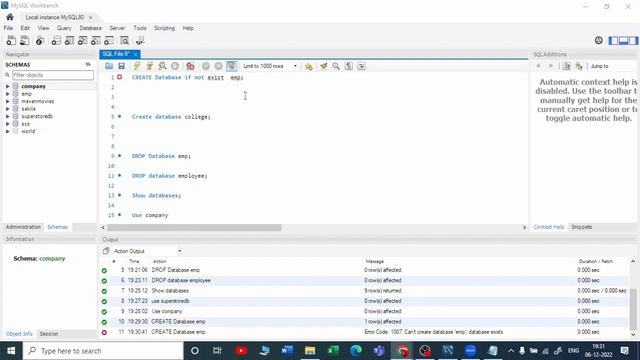Get context help for current caret position
640x360 pixels.
[x=567, y=66]
